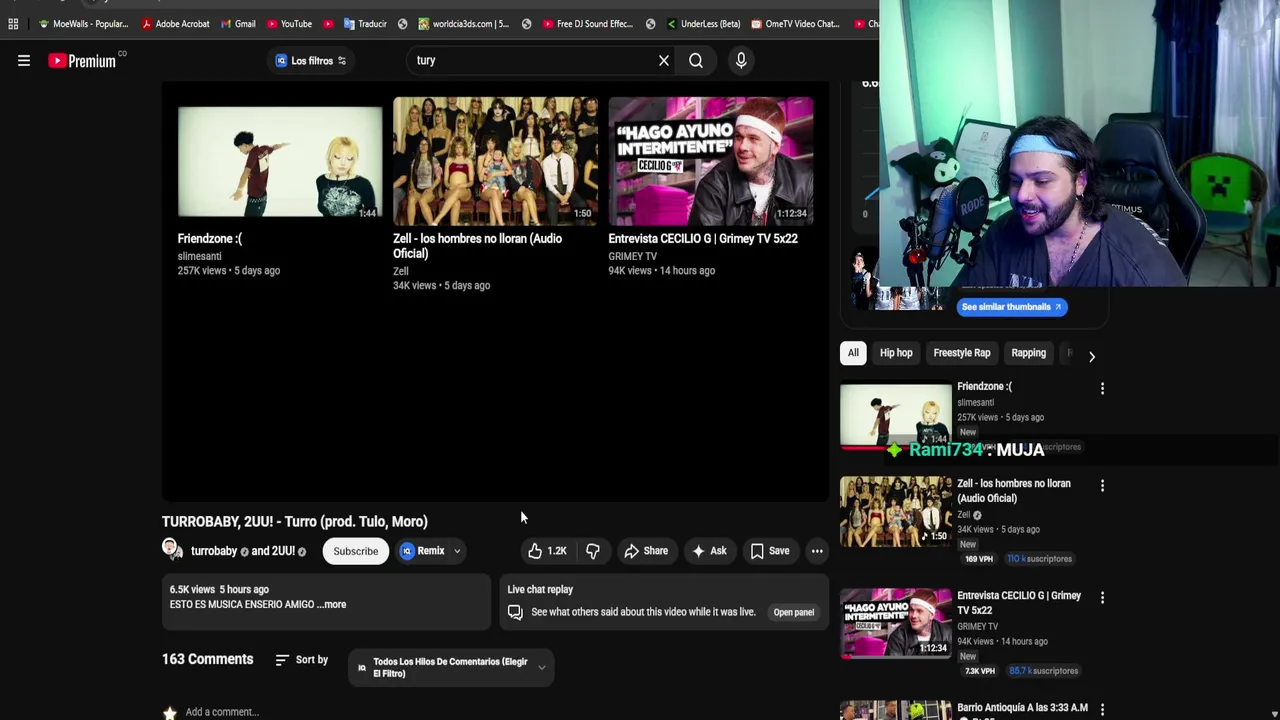
Task: Select the All filter chip
Action: coord(853,353)
